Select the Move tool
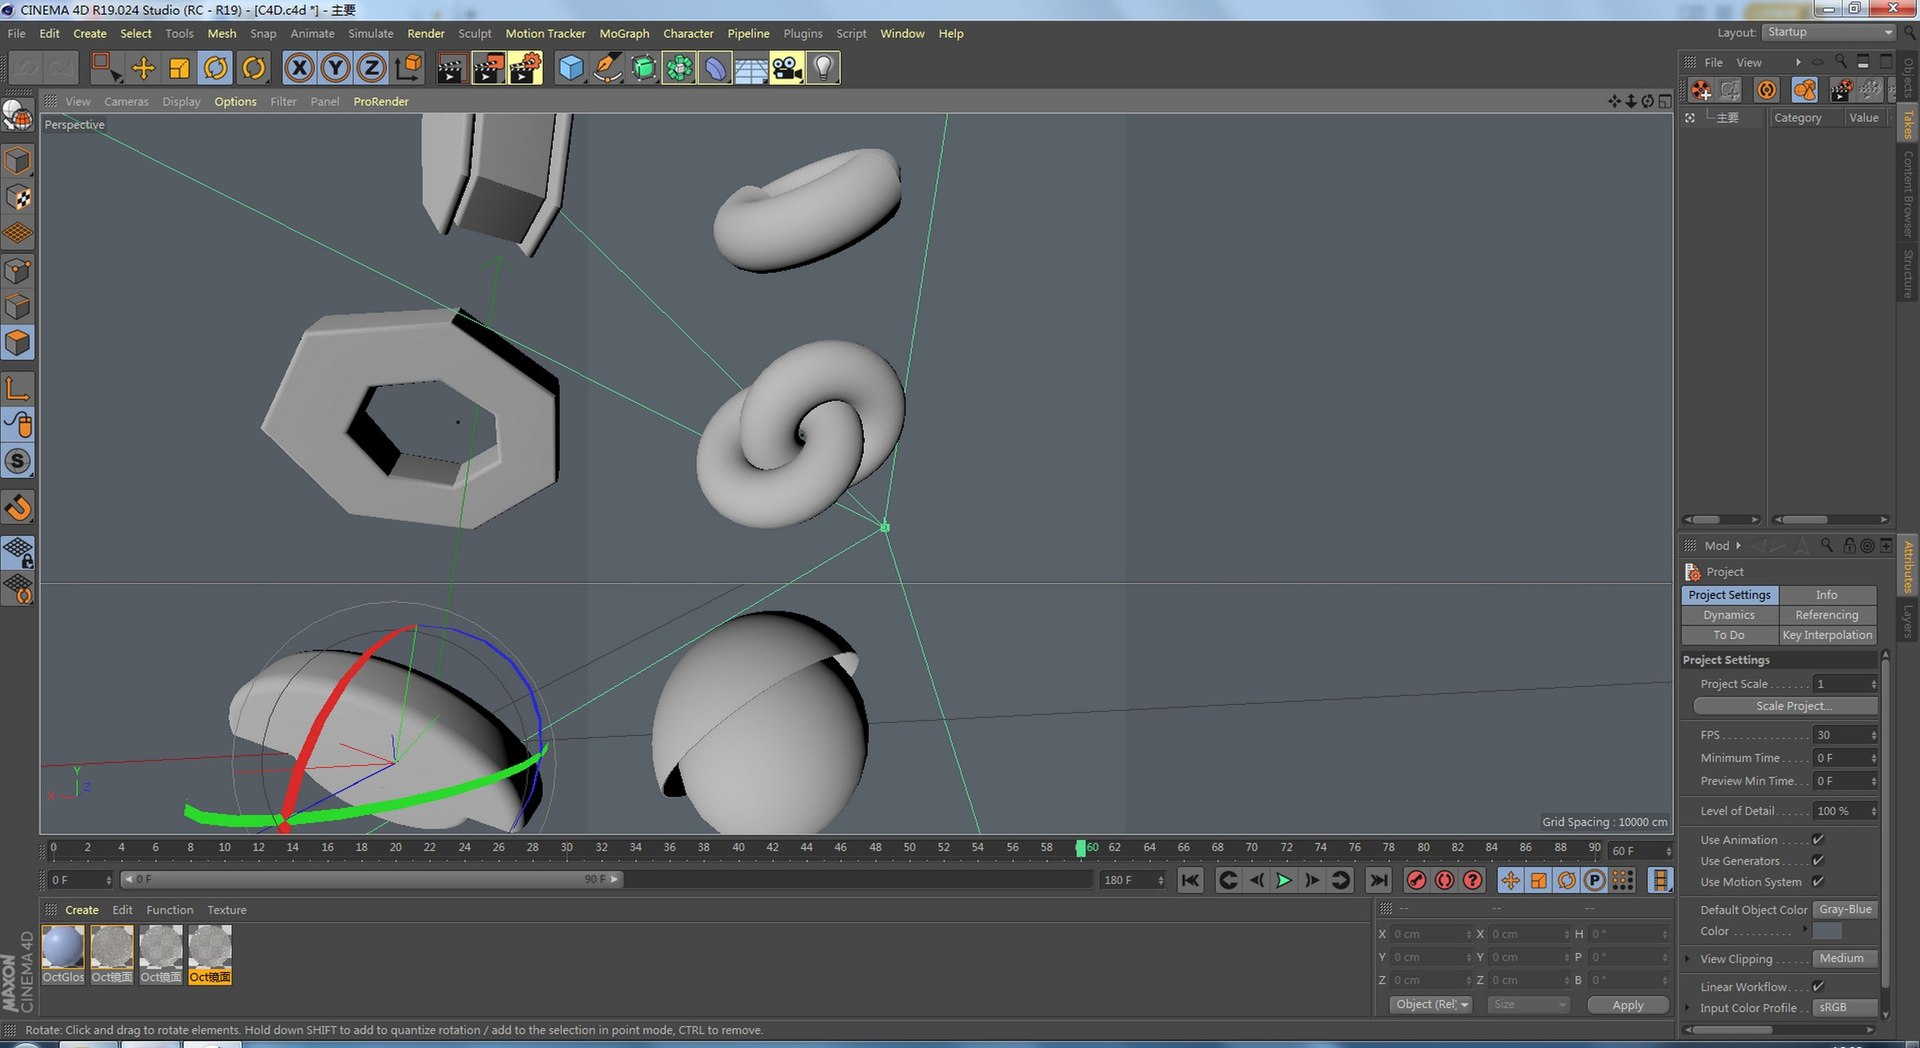 [x=143, y=68]
